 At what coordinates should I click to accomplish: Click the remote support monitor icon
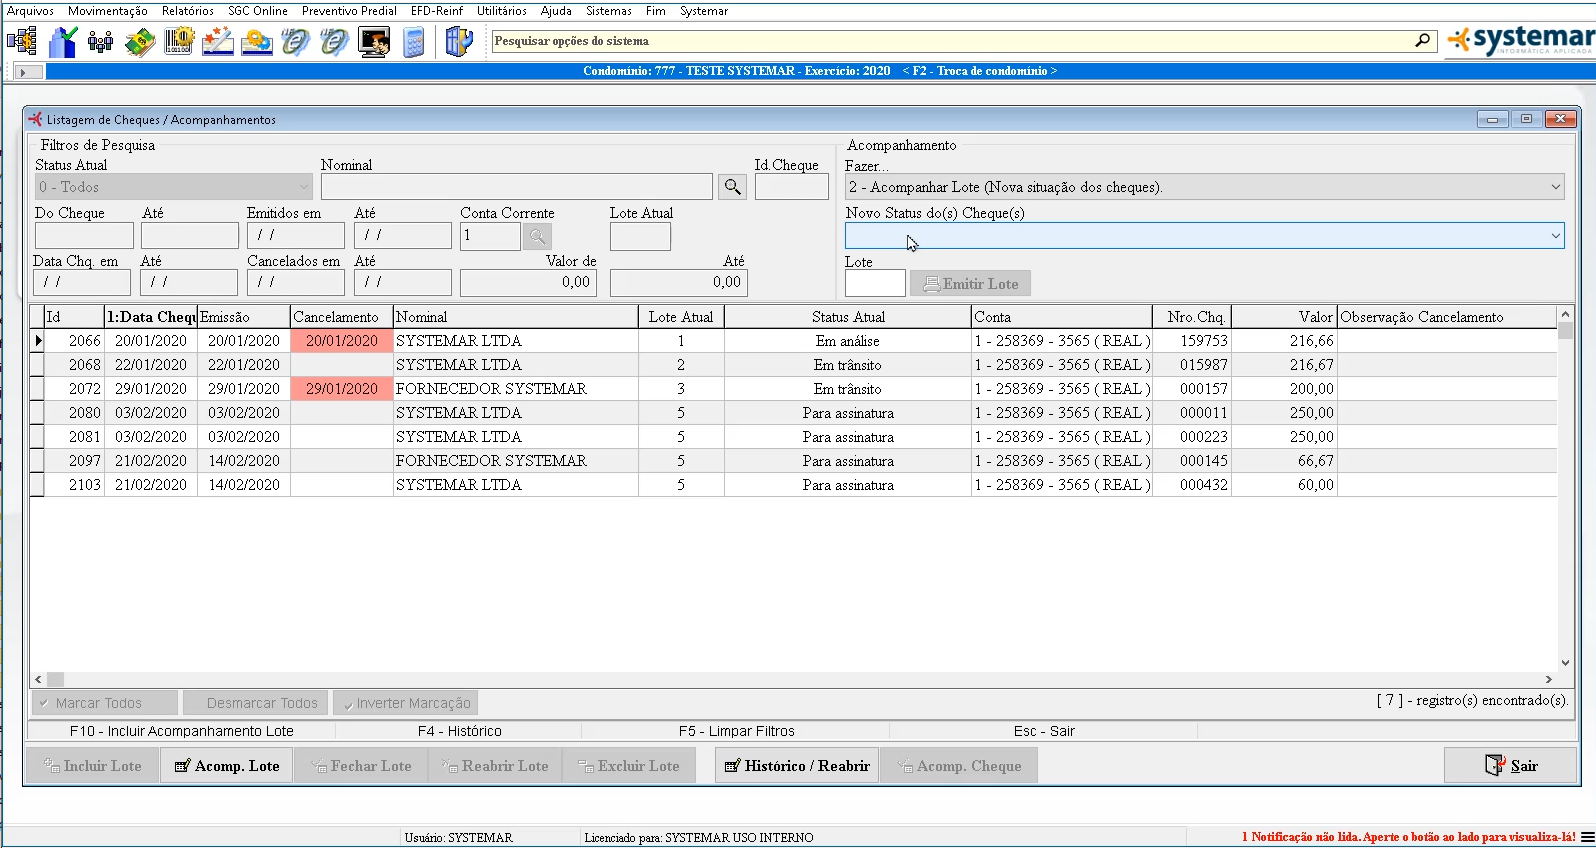pos(374,42)
